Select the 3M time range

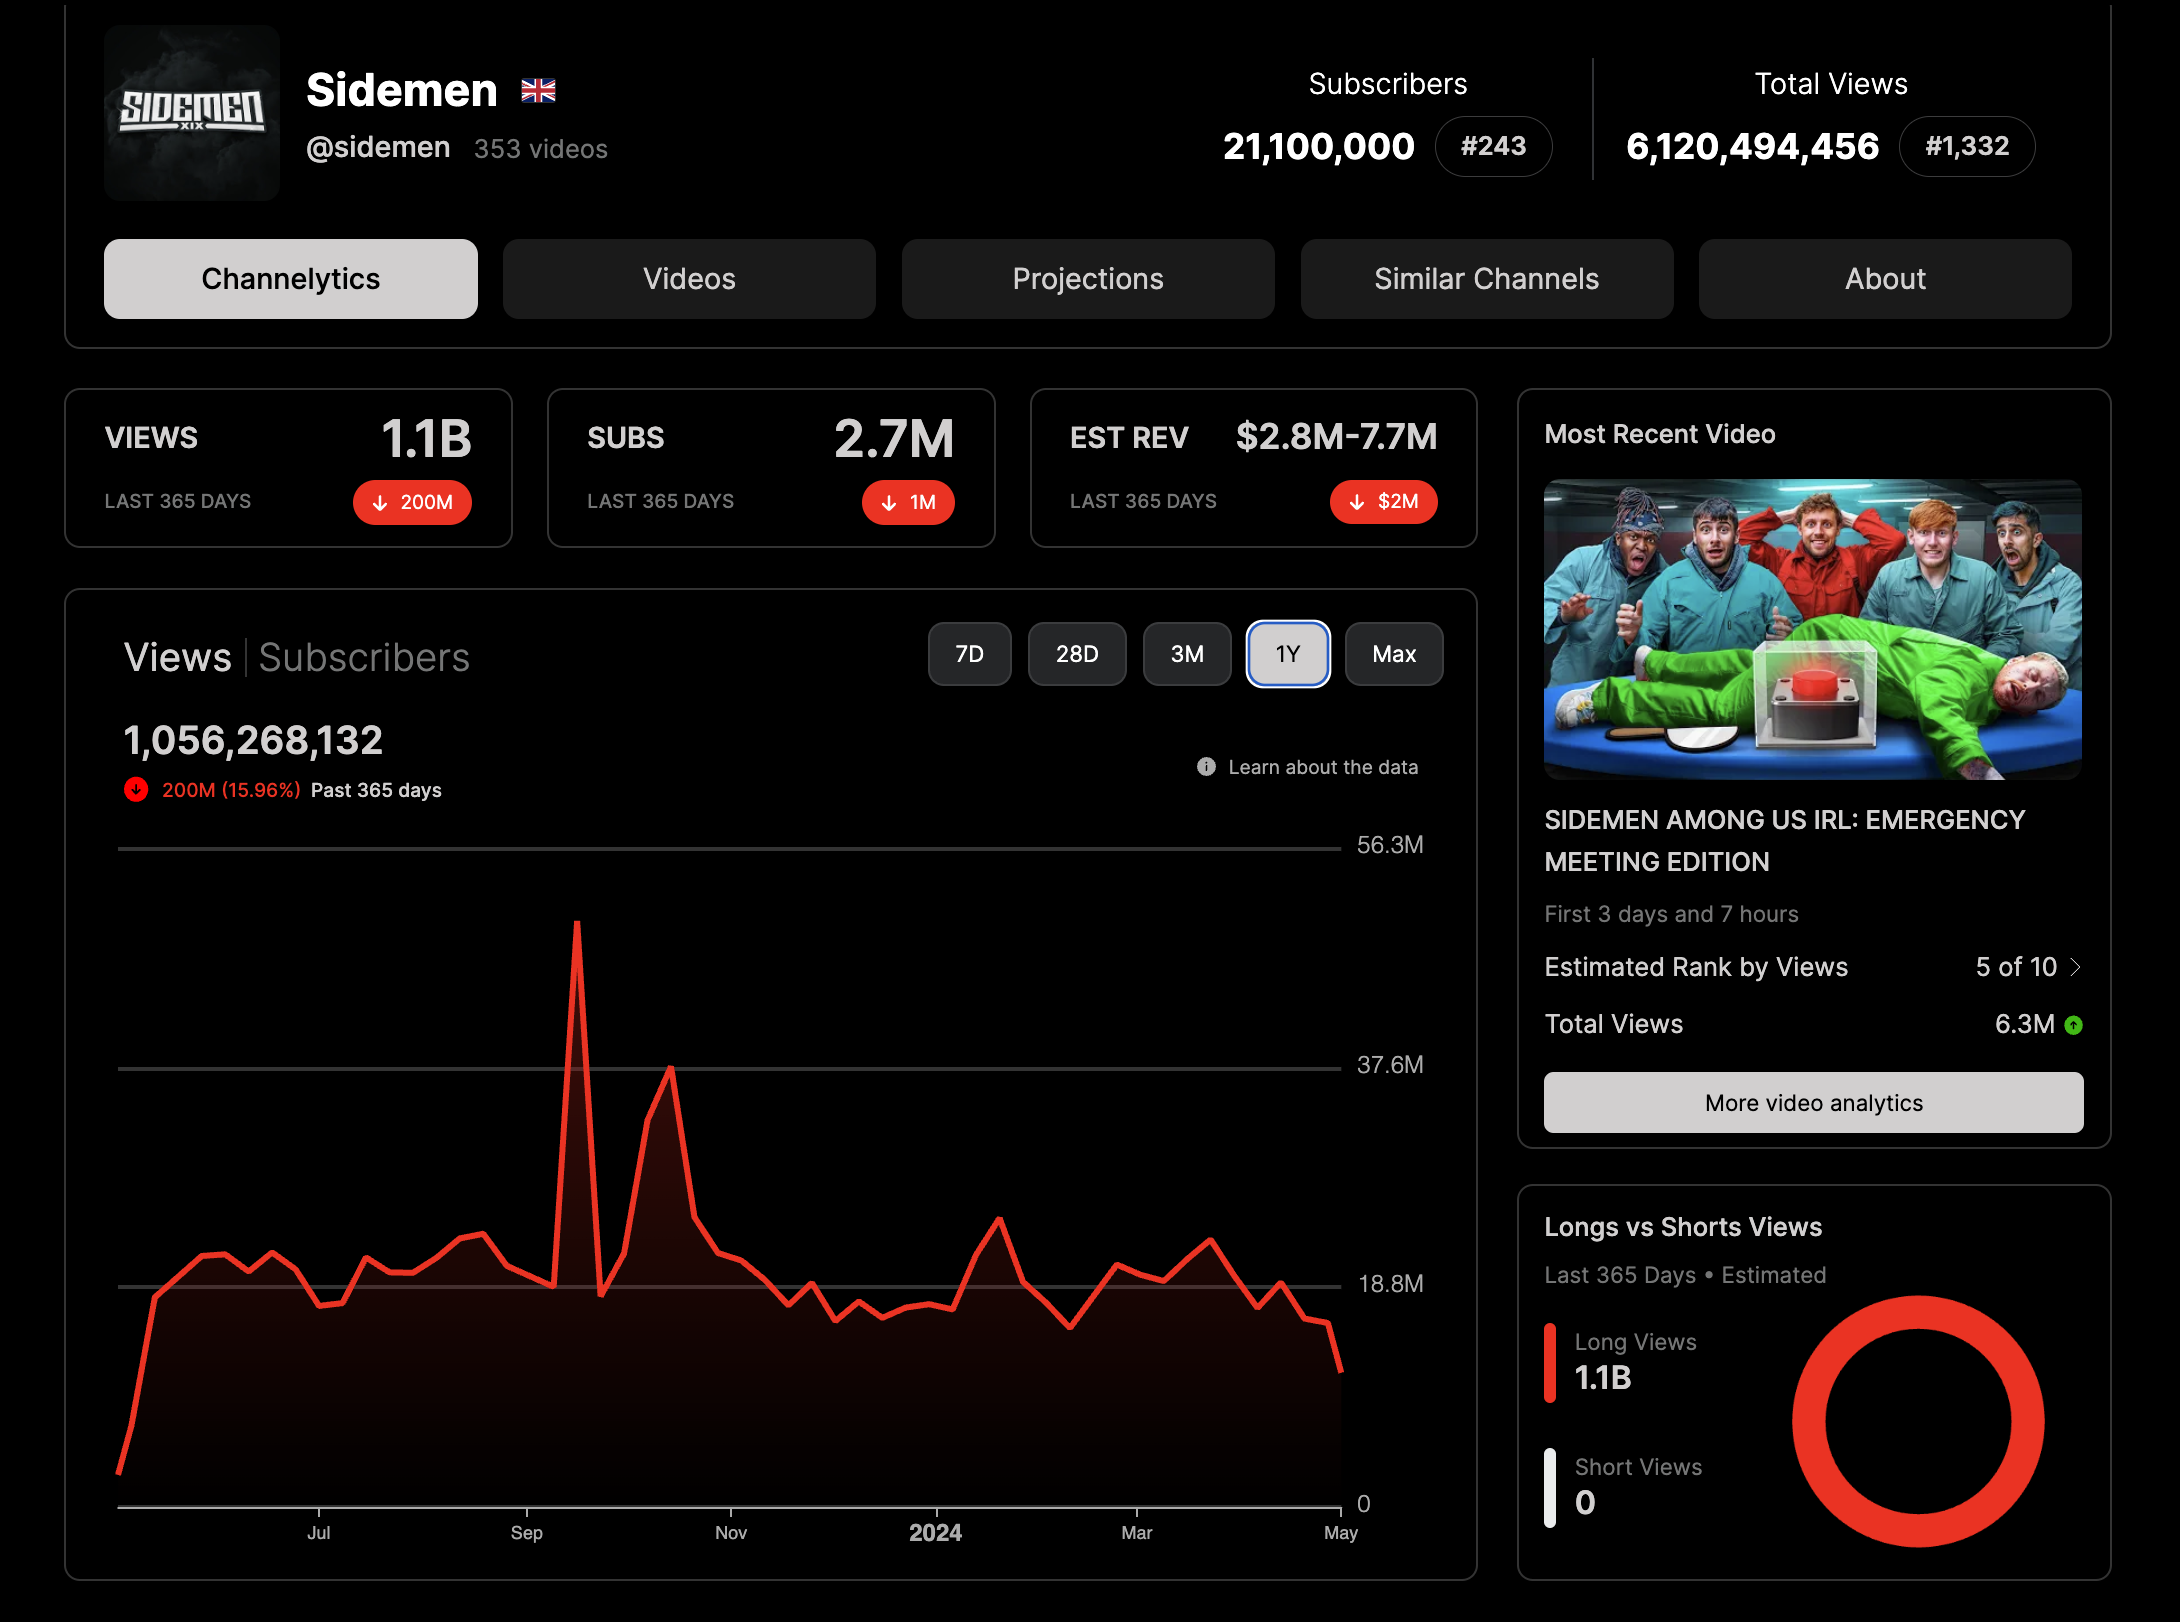coord(1187,654)
